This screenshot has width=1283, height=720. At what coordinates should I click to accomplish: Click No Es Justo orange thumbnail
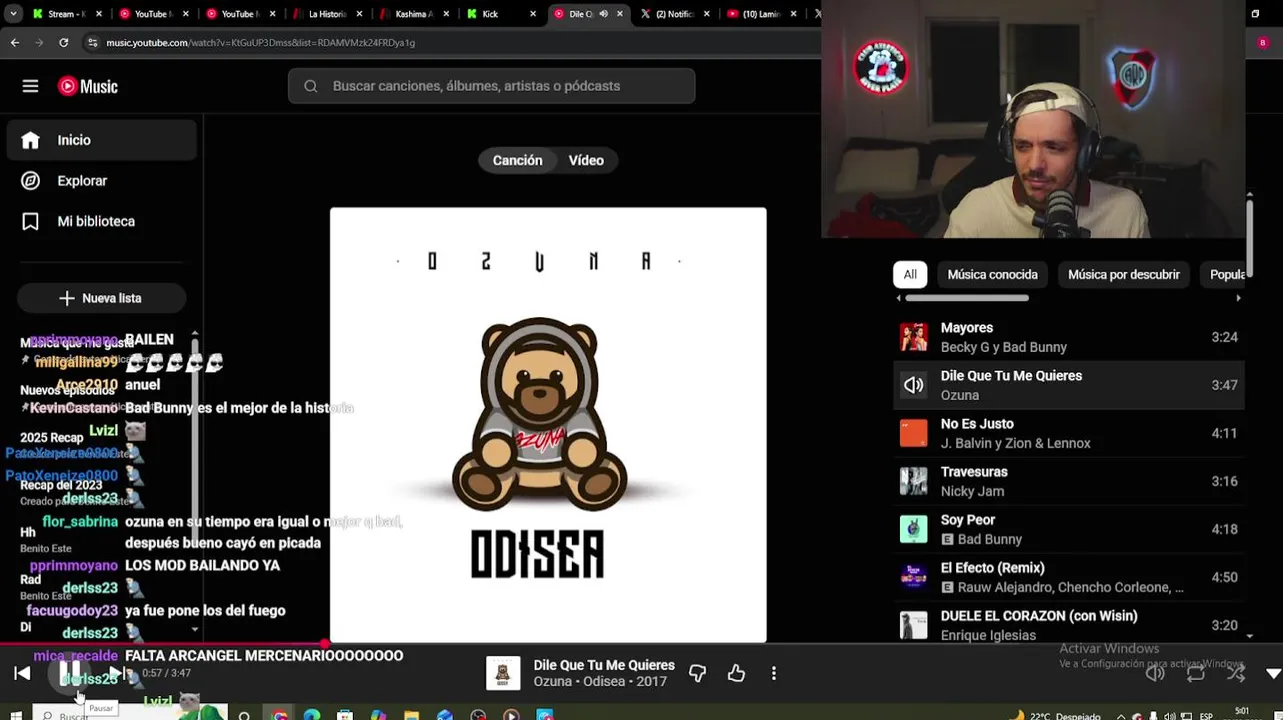coord(913,433)
